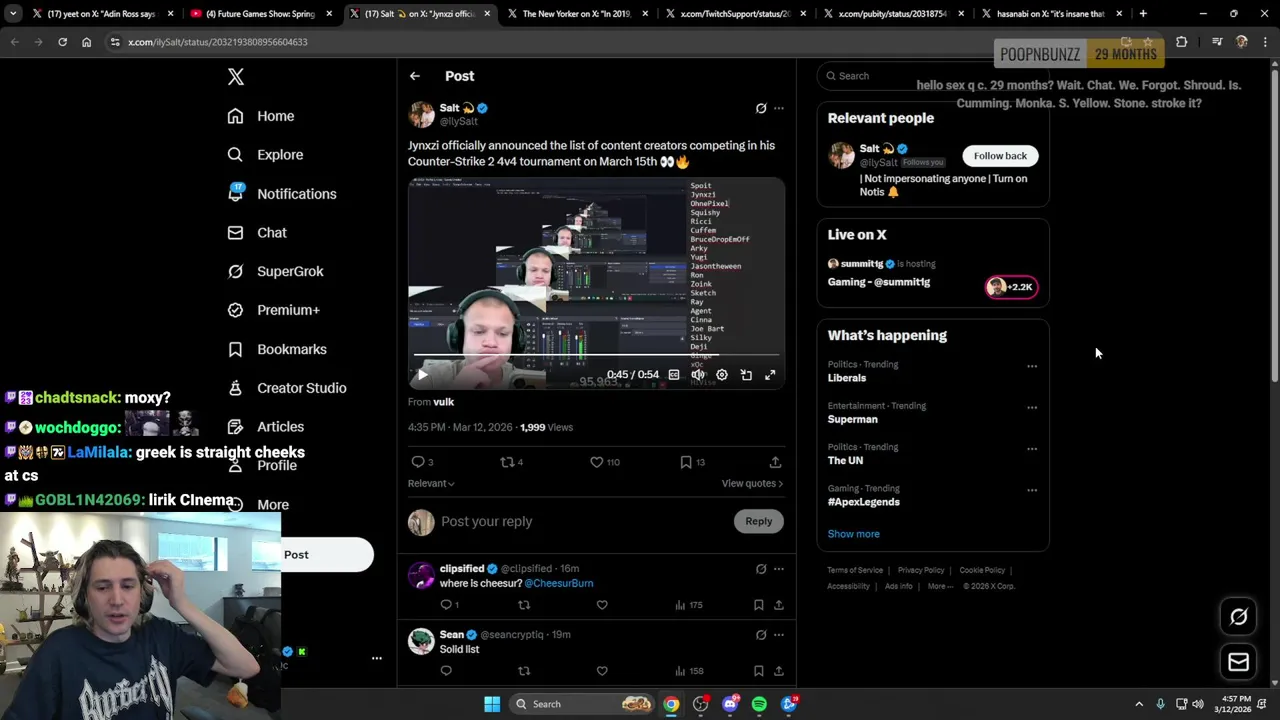Open Home in the X sidebar
The image size is (1280, 720).
point(261,116)
